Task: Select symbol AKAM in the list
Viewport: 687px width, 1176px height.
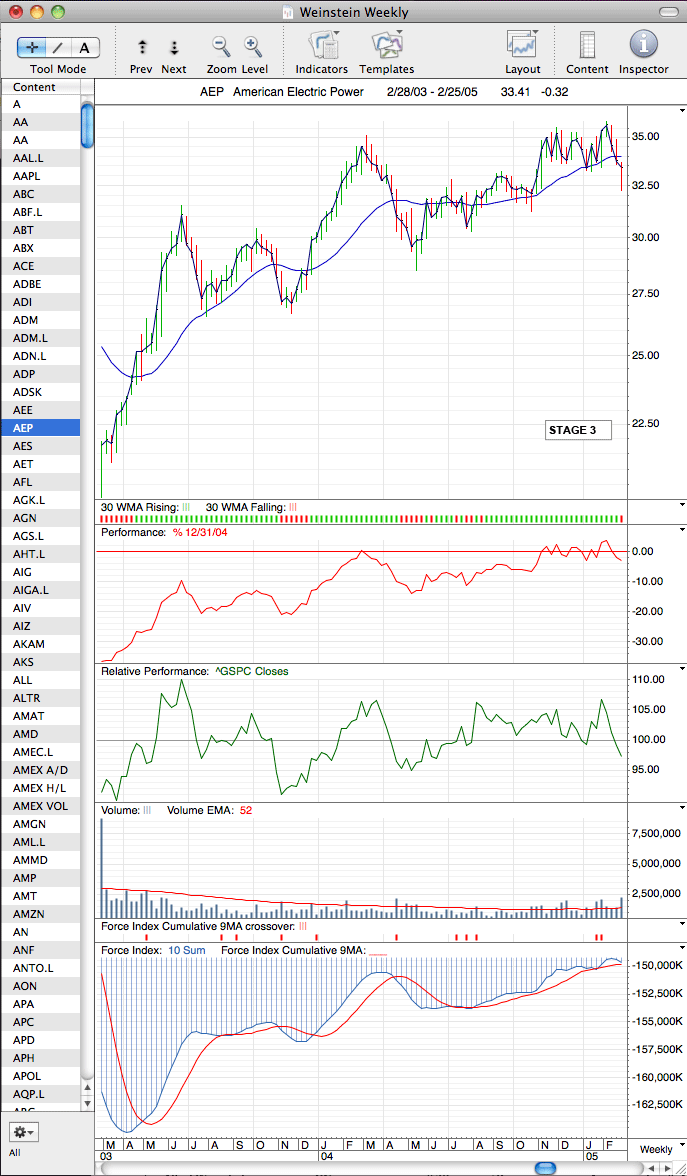Action: tap(40, 644)
